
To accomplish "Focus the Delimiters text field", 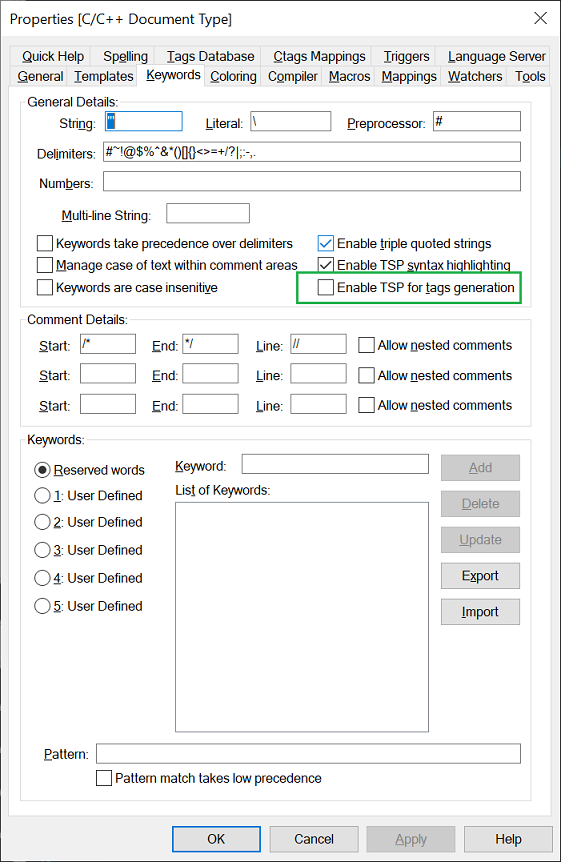I will point(312,152).
